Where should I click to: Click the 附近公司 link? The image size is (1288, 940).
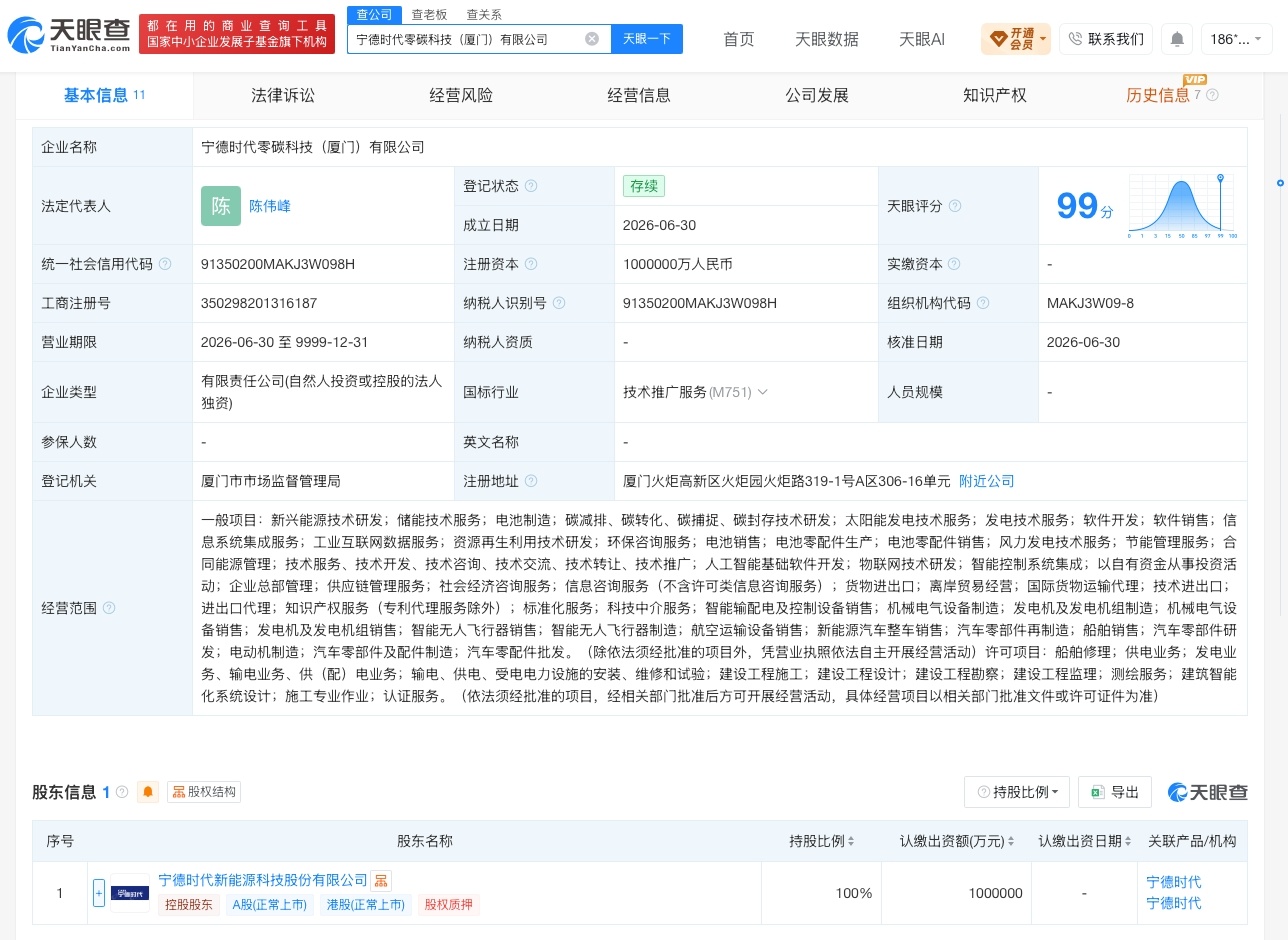click(x=987, y=481)
